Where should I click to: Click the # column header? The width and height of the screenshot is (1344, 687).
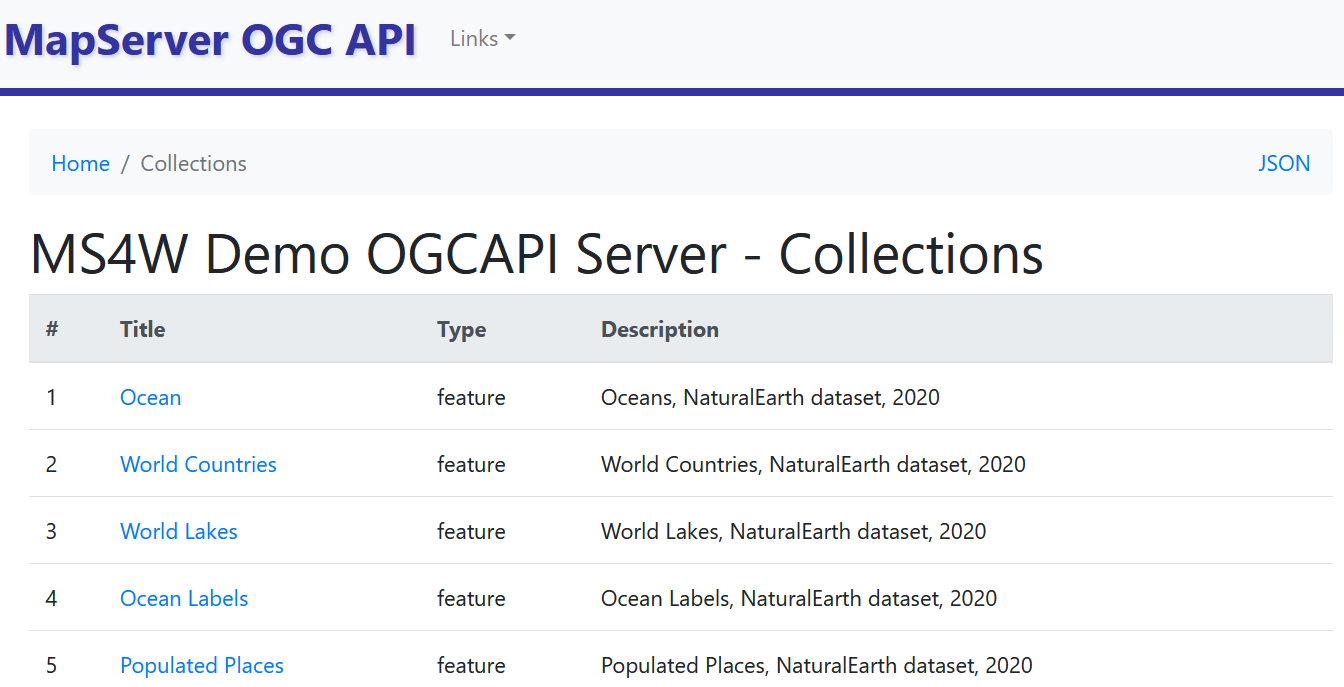click(x=52, y=330)
